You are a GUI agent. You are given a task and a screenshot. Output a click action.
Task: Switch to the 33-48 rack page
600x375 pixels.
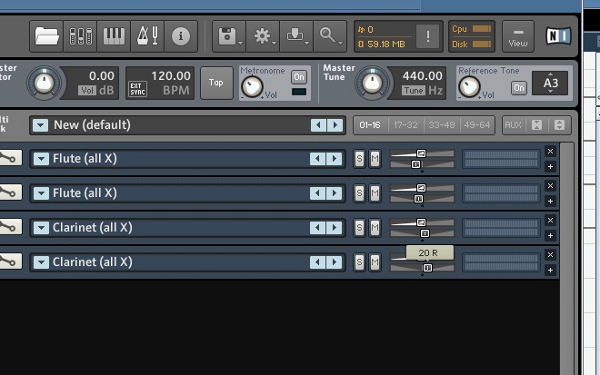441,125
